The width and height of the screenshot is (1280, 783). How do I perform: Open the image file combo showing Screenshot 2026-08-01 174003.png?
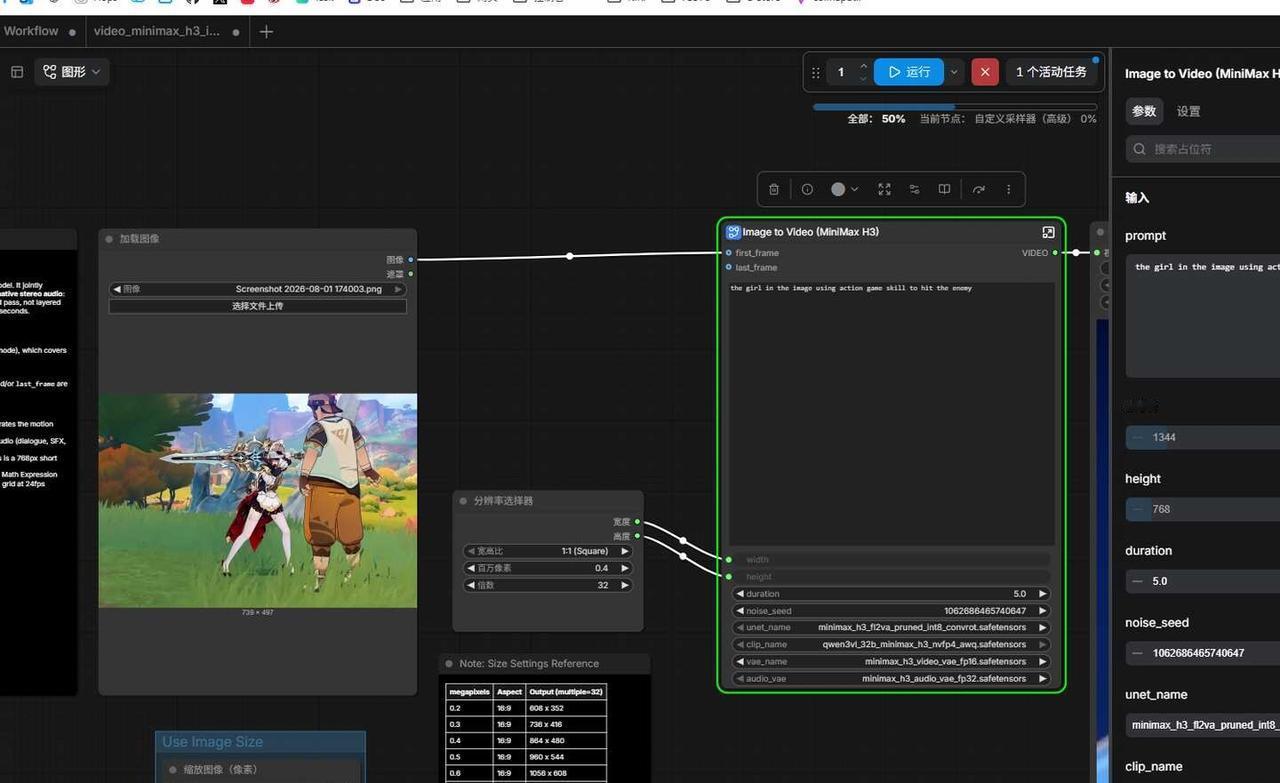pyautogui.click(x=258, y=289)
